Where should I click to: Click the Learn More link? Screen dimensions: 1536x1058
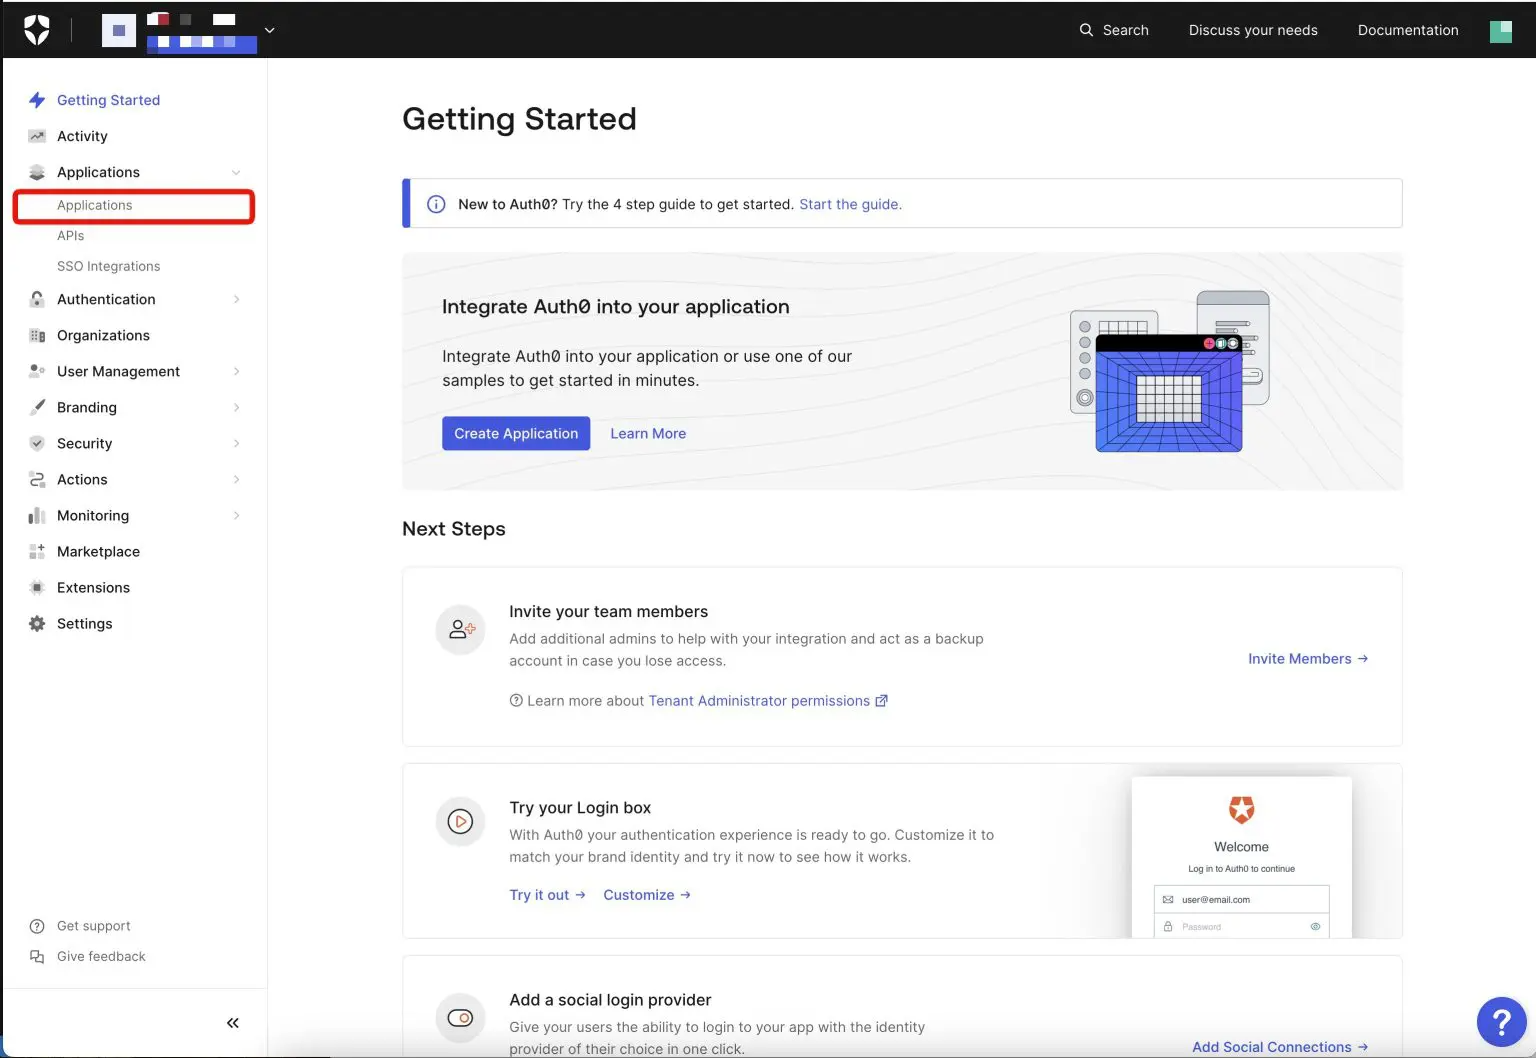point(648,433)
